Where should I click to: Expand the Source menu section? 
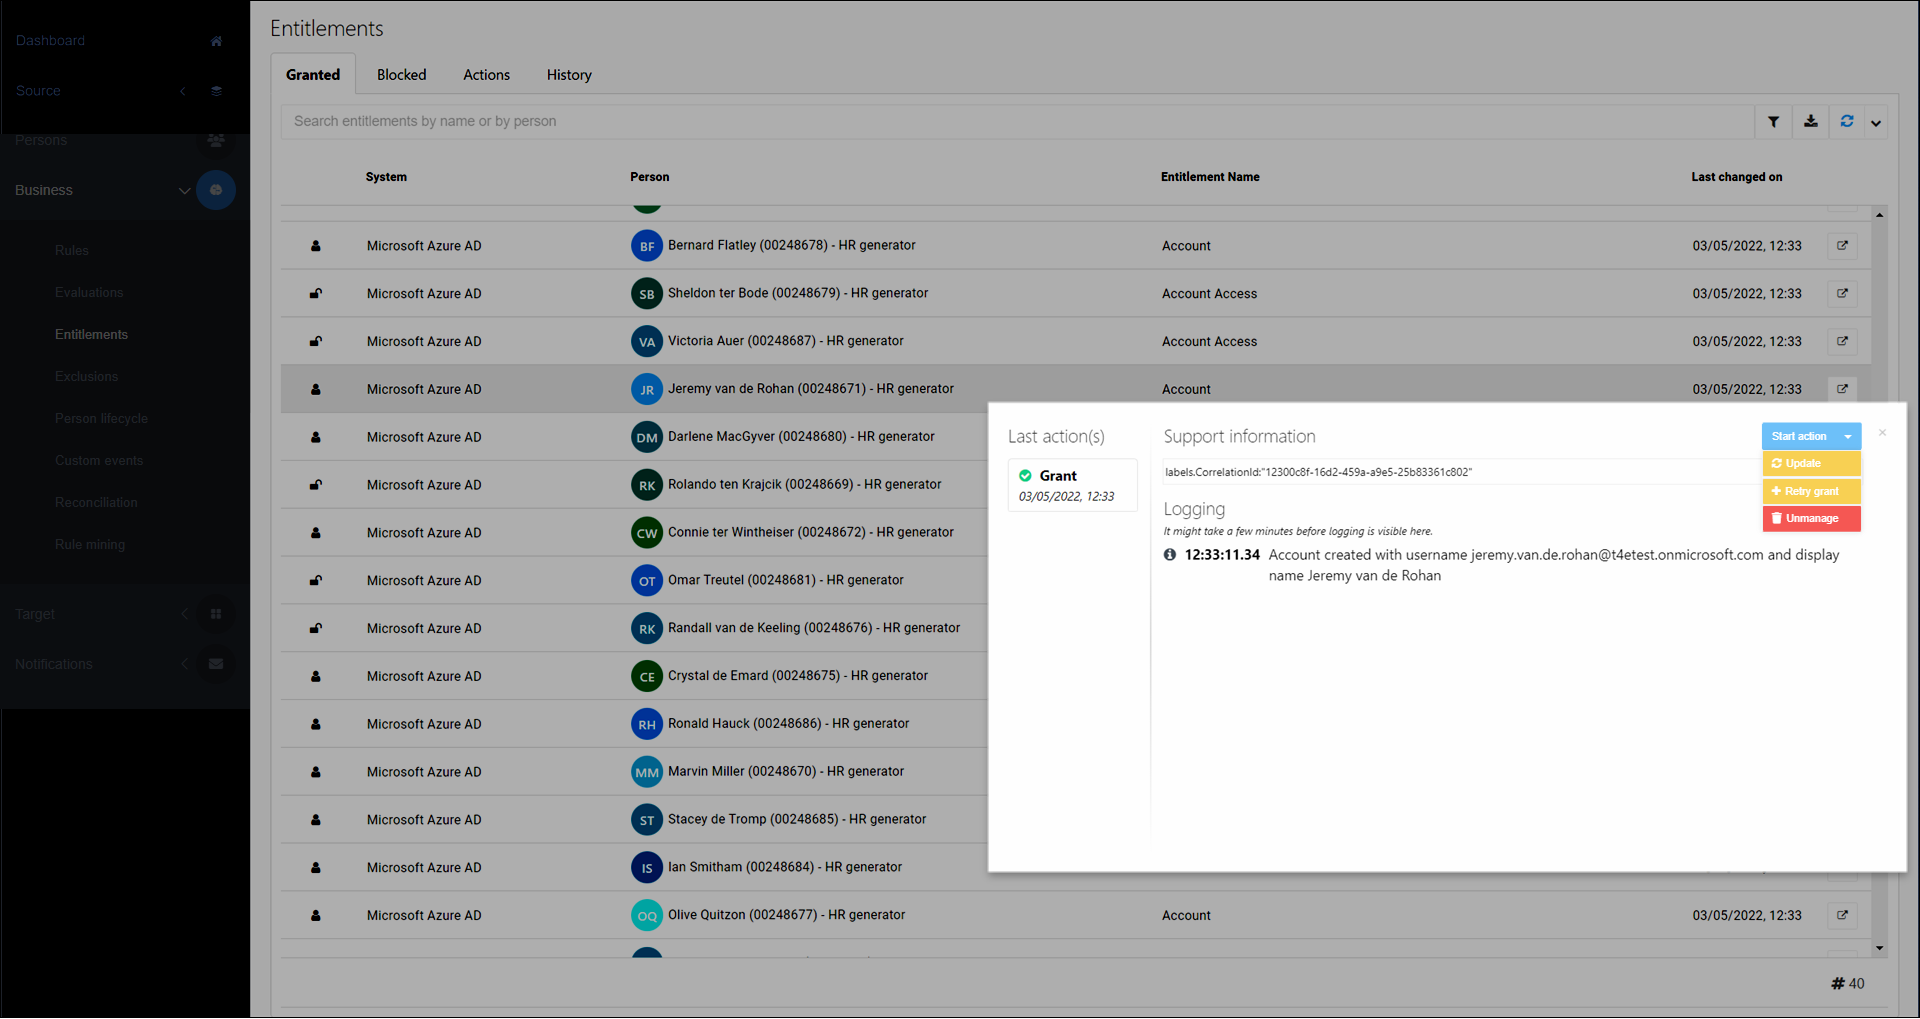(x=183, y=91)
